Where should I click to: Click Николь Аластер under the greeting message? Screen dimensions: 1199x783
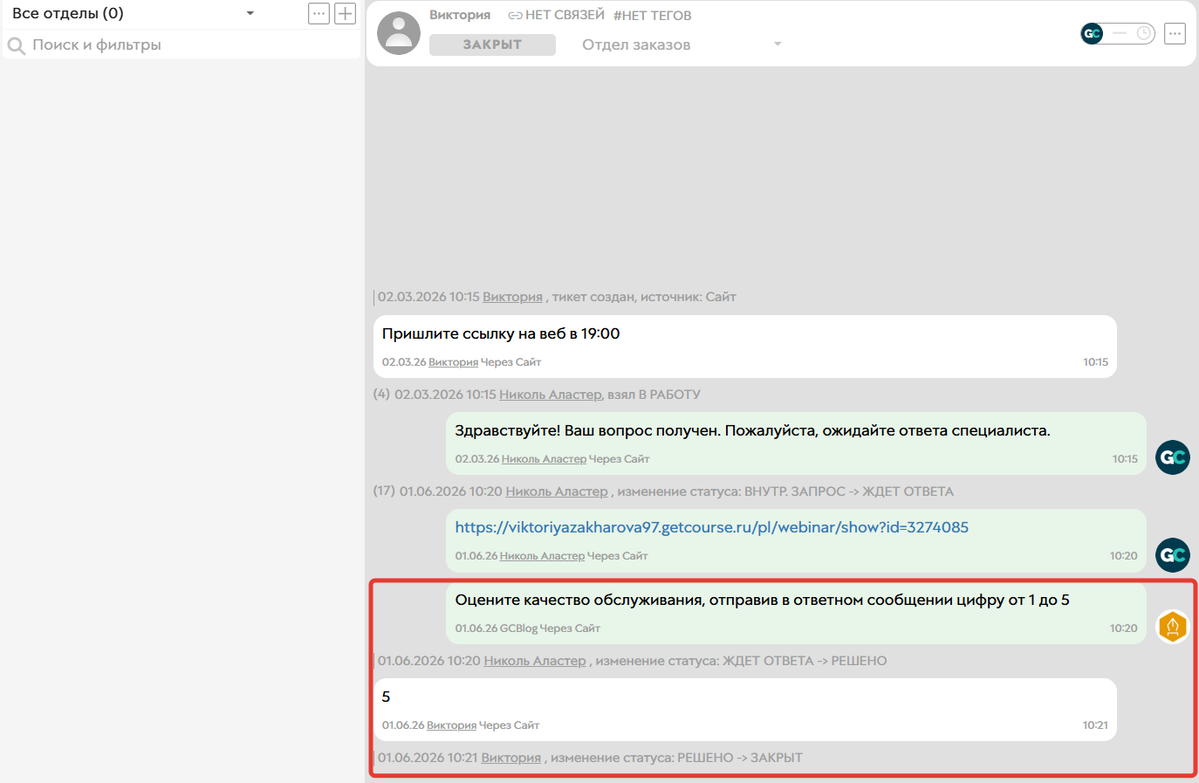click(x=544, y=459)
